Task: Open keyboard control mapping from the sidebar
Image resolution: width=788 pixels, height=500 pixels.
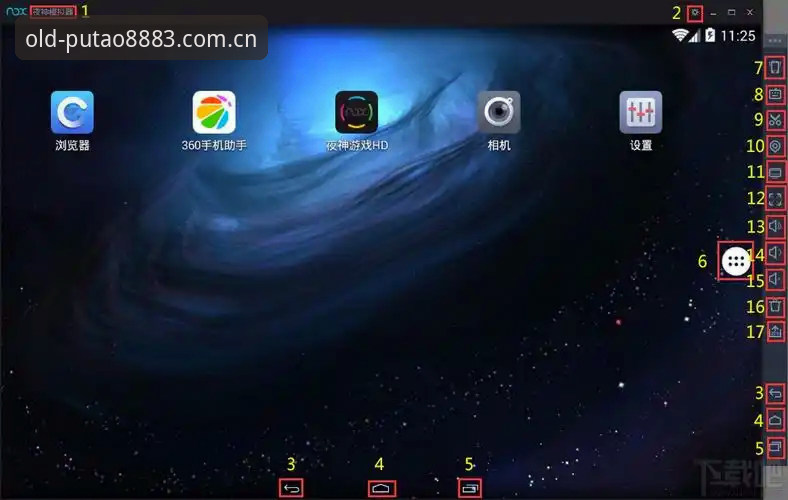Action: 775,93
